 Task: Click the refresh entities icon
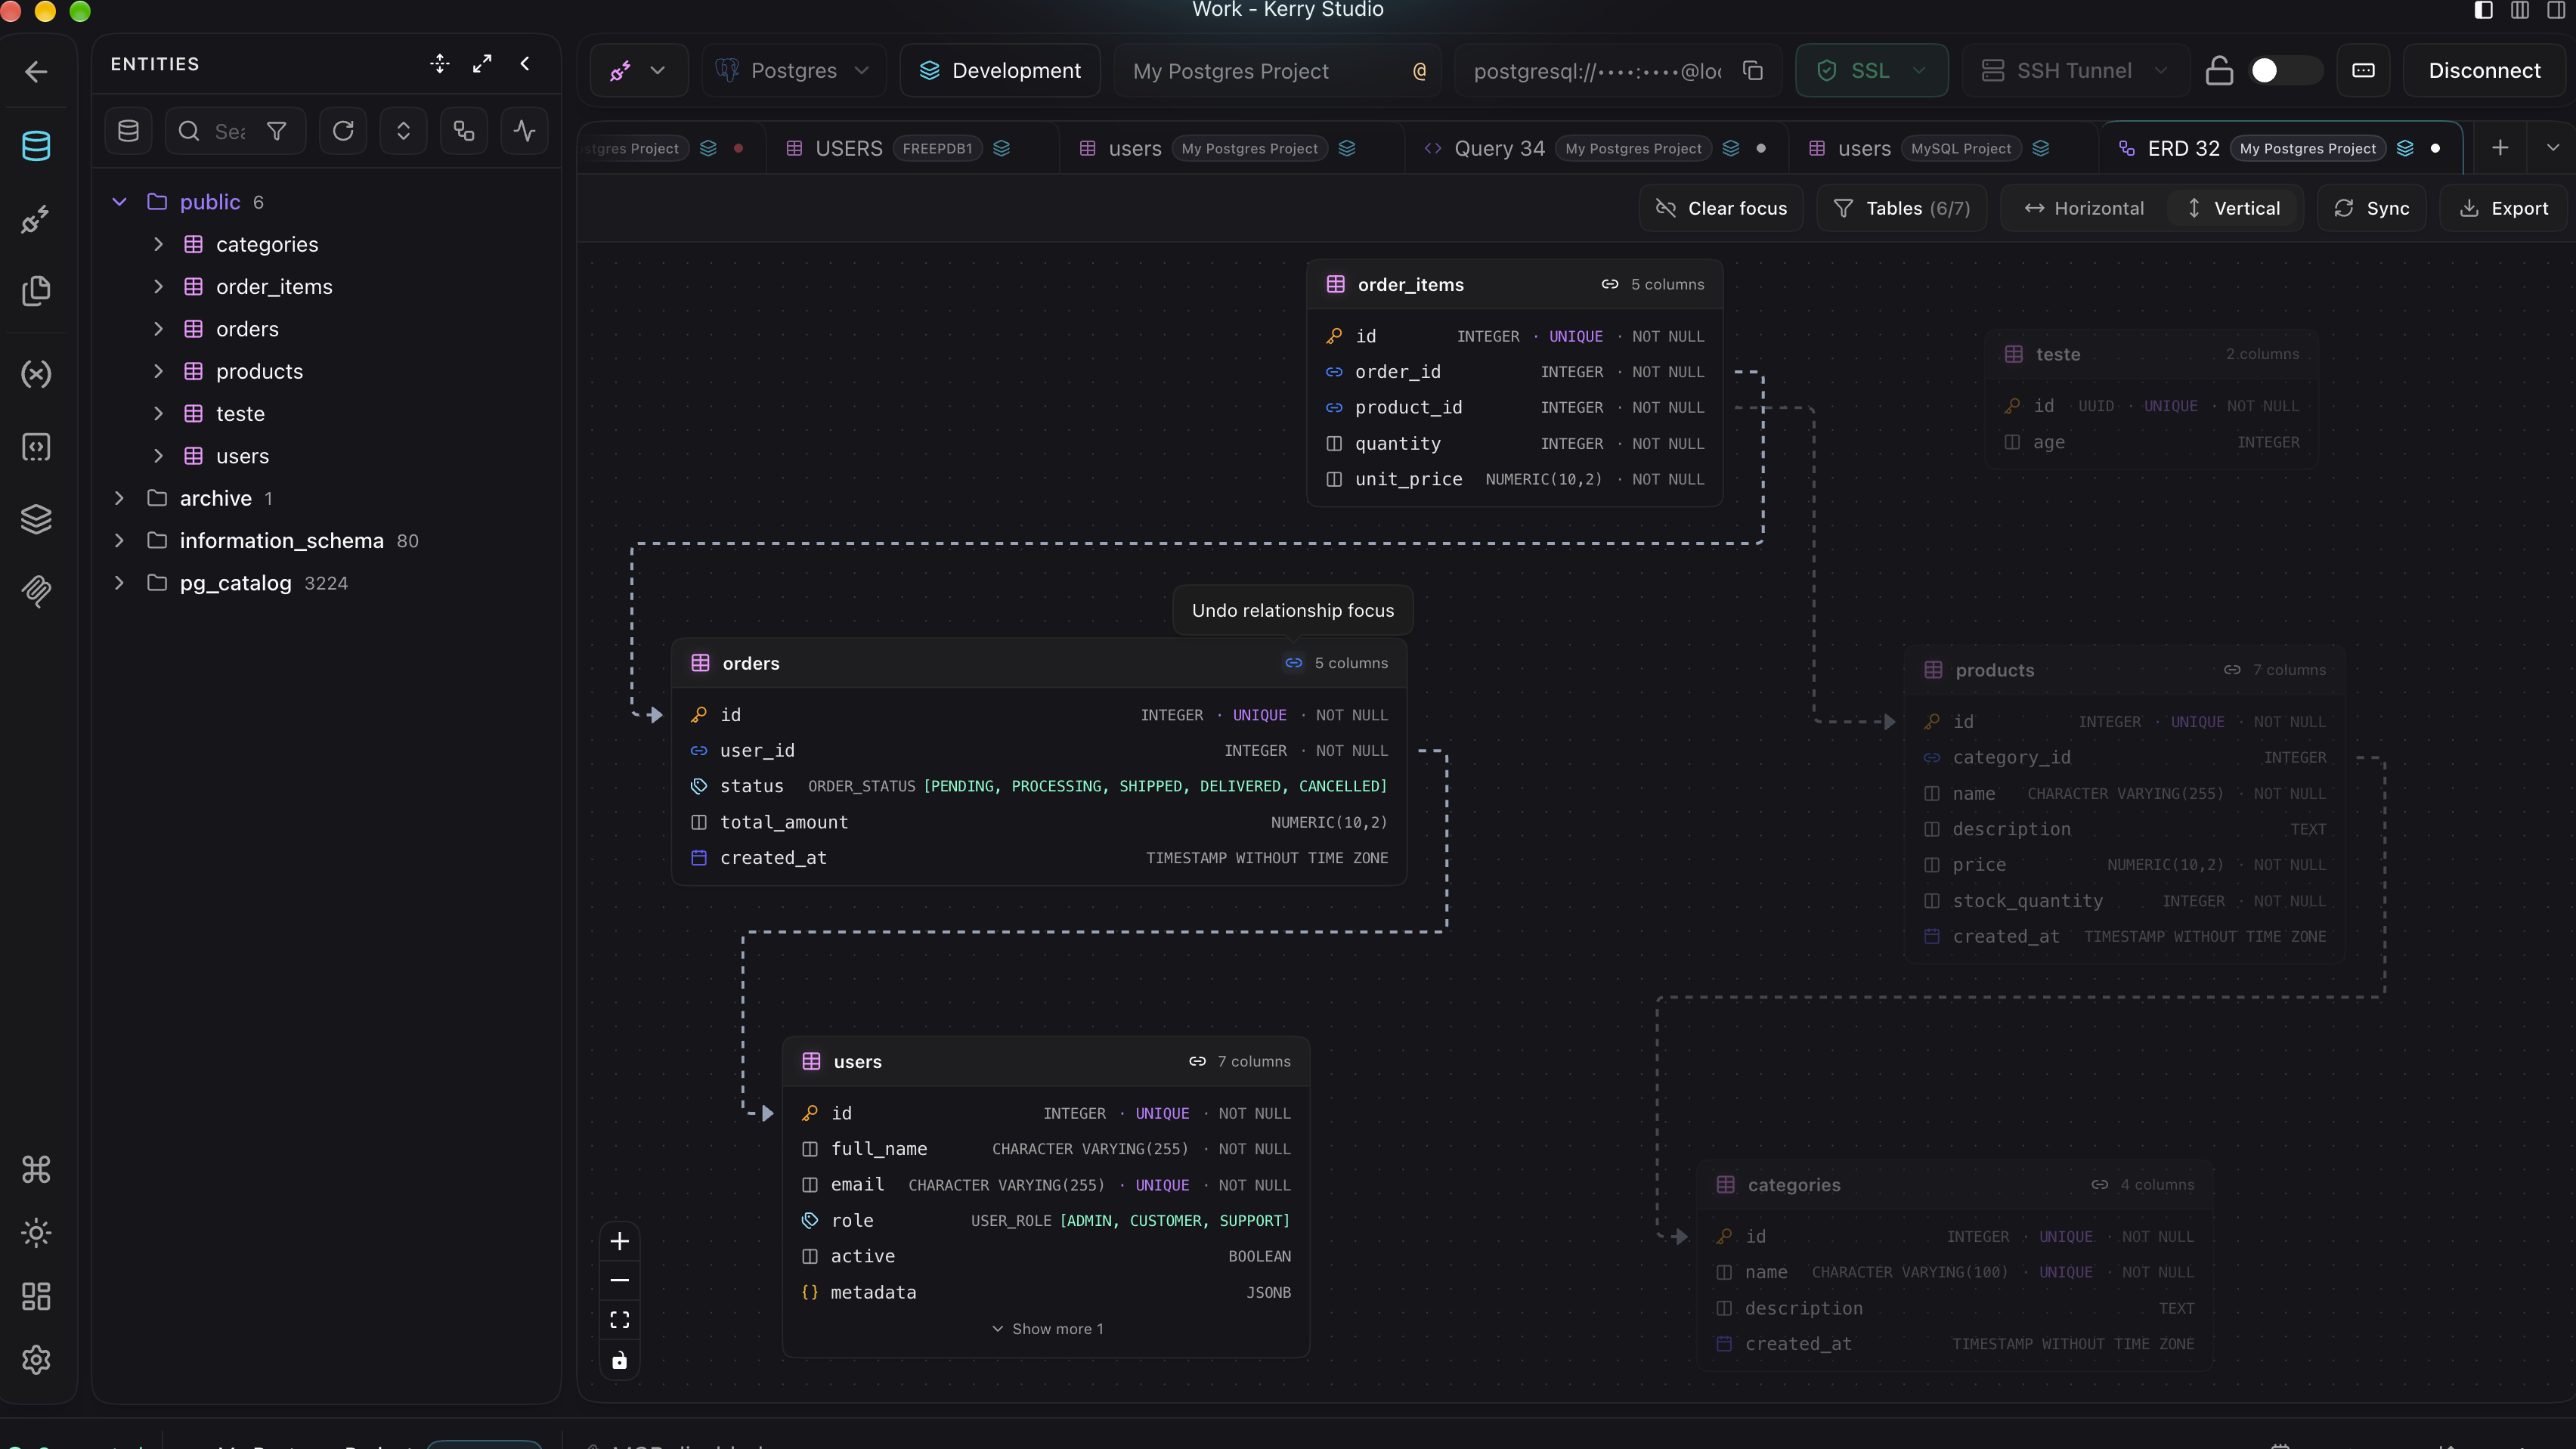343,131
